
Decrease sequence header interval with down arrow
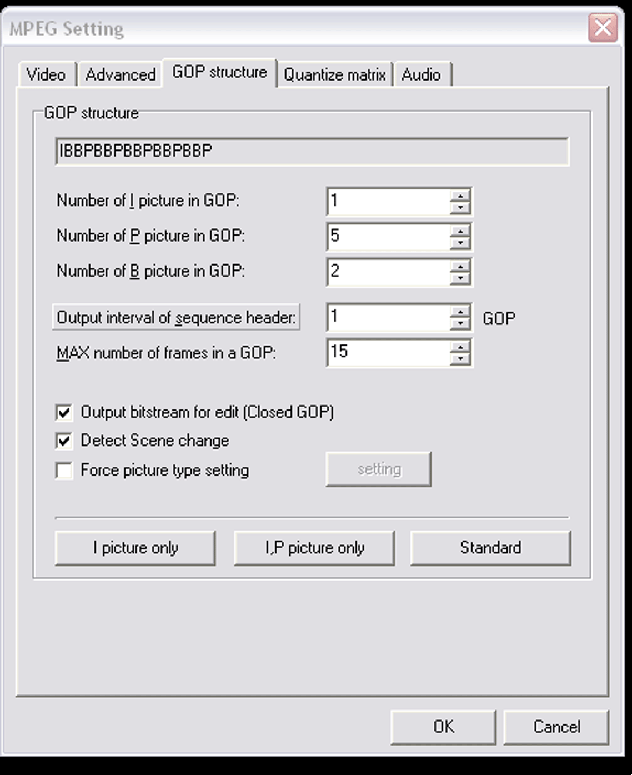coord(460,323)
